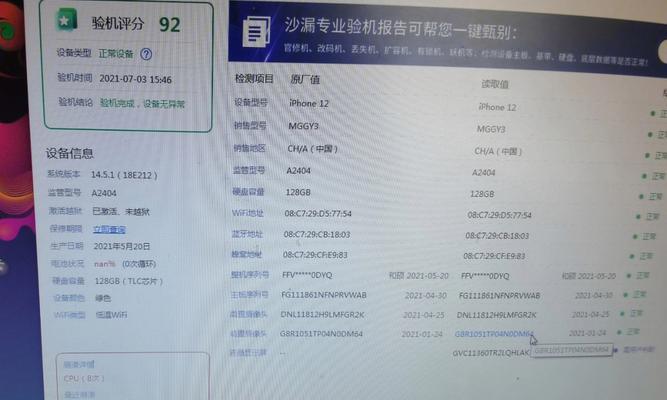Click the banner title 沙漏专业验机报告可帮您一键甄别
667x400 pixels.
point(400,28)
